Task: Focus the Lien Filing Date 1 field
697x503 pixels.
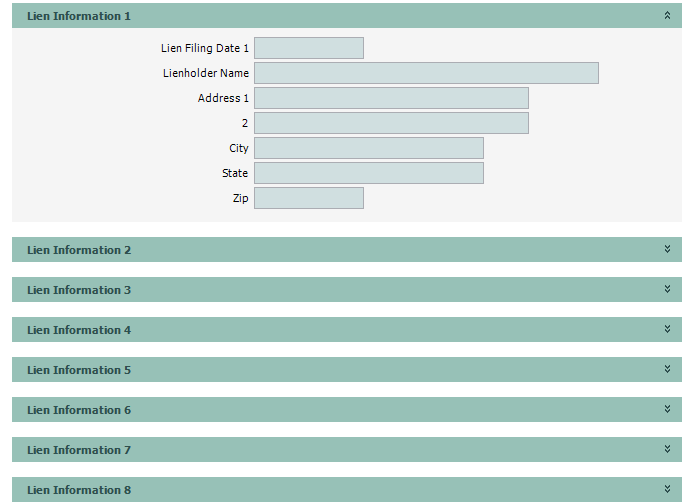Action: [309, 48]
